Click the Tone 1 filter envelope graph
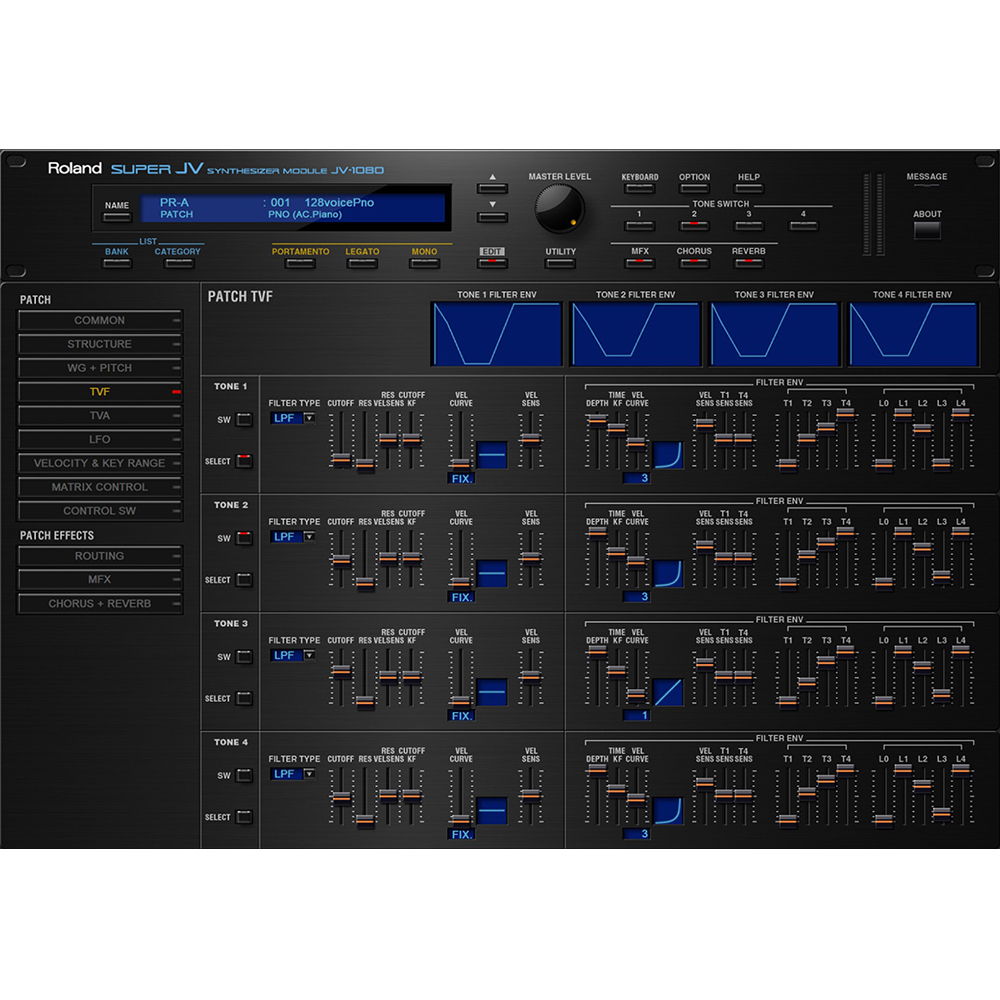This screenshot has height=1000, width=1000. point(497,334)
